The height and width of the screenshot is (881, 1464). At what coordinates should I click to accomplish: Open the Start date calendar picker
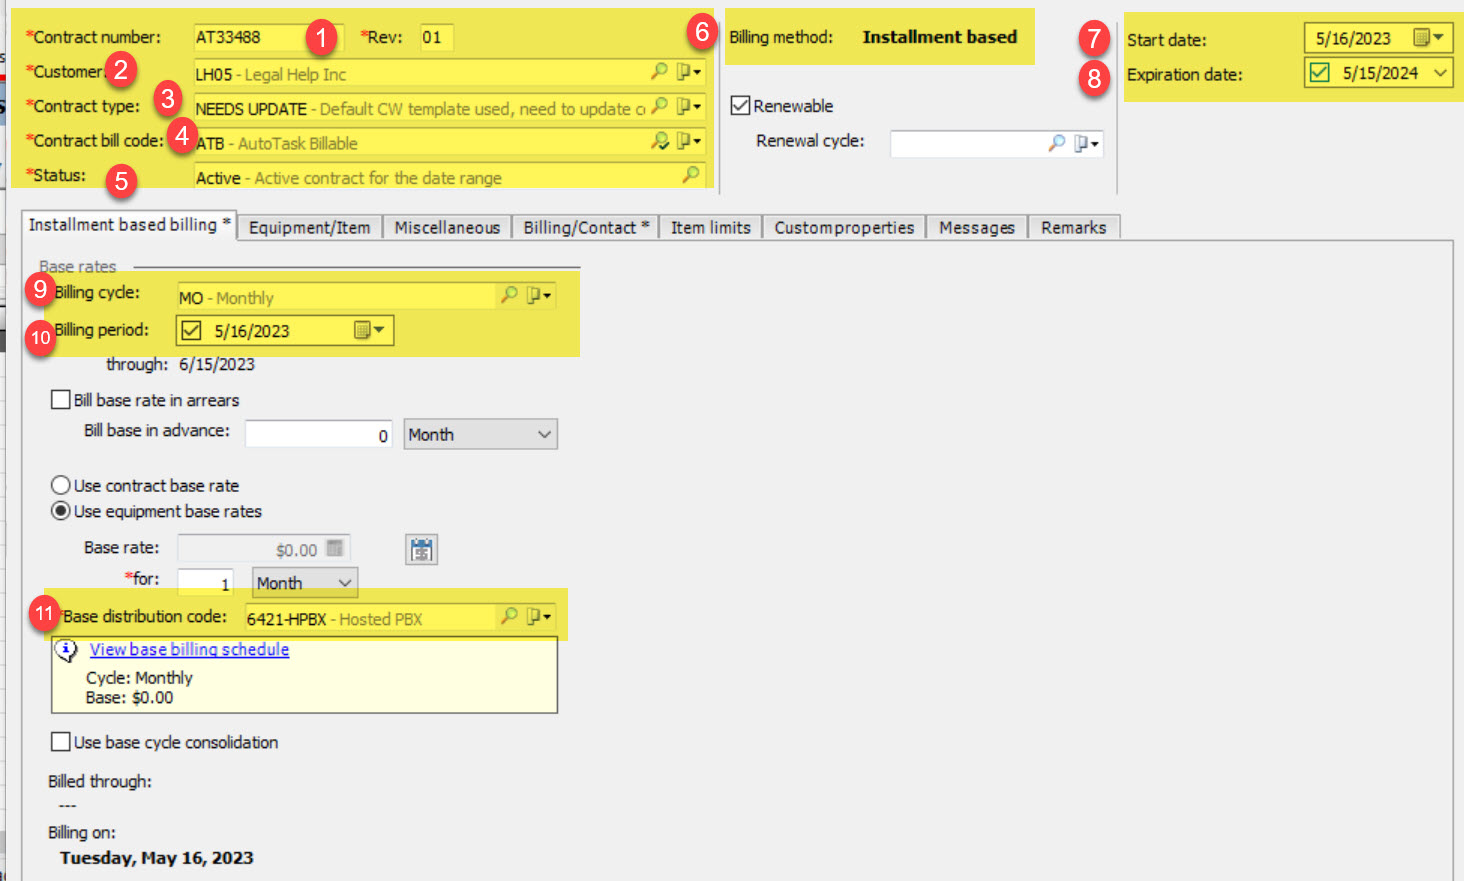(x=1427, y=38)
